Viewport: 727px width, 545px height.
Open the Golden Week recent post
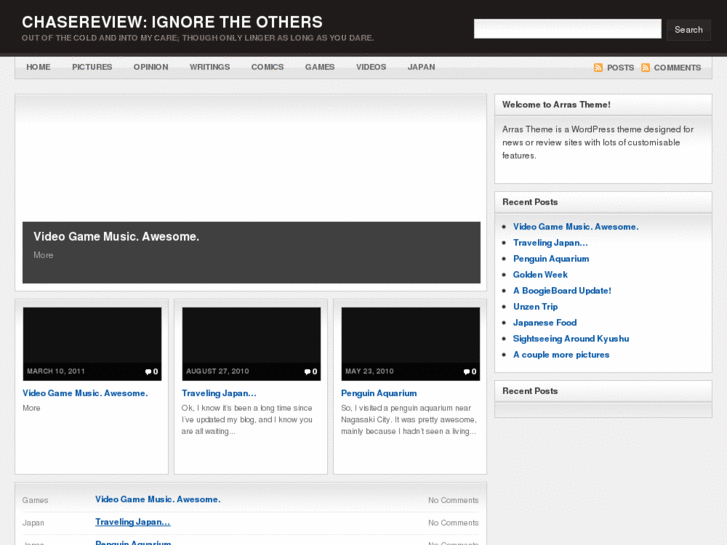[540, 275]
